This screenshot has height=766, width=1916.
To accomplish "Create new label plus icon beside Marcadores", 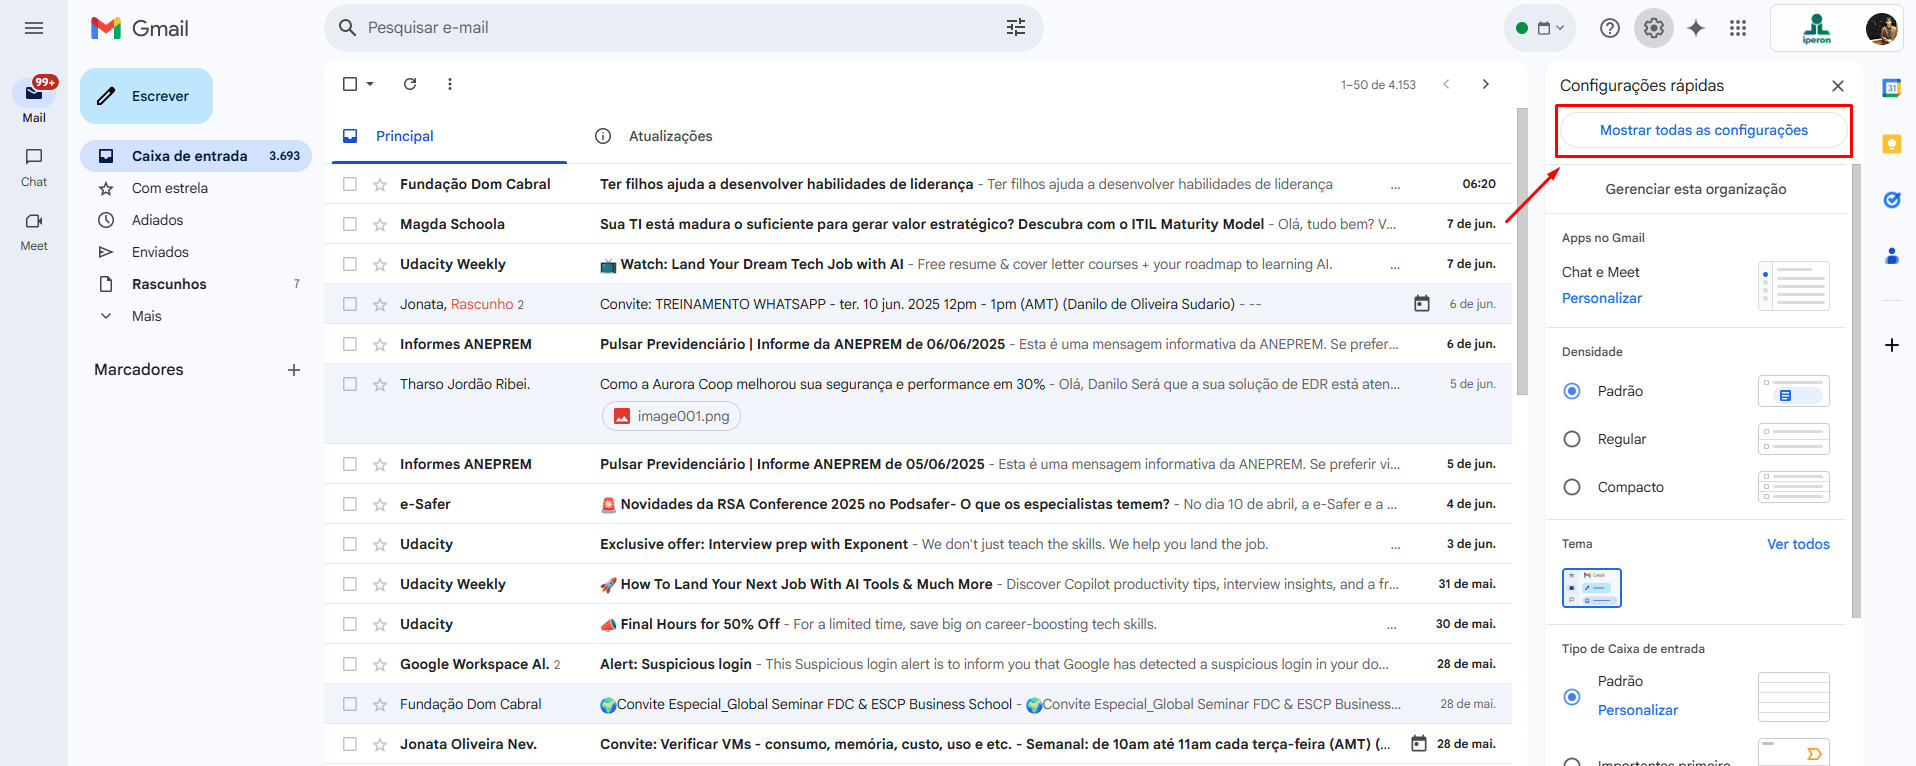I will (294, 370).
